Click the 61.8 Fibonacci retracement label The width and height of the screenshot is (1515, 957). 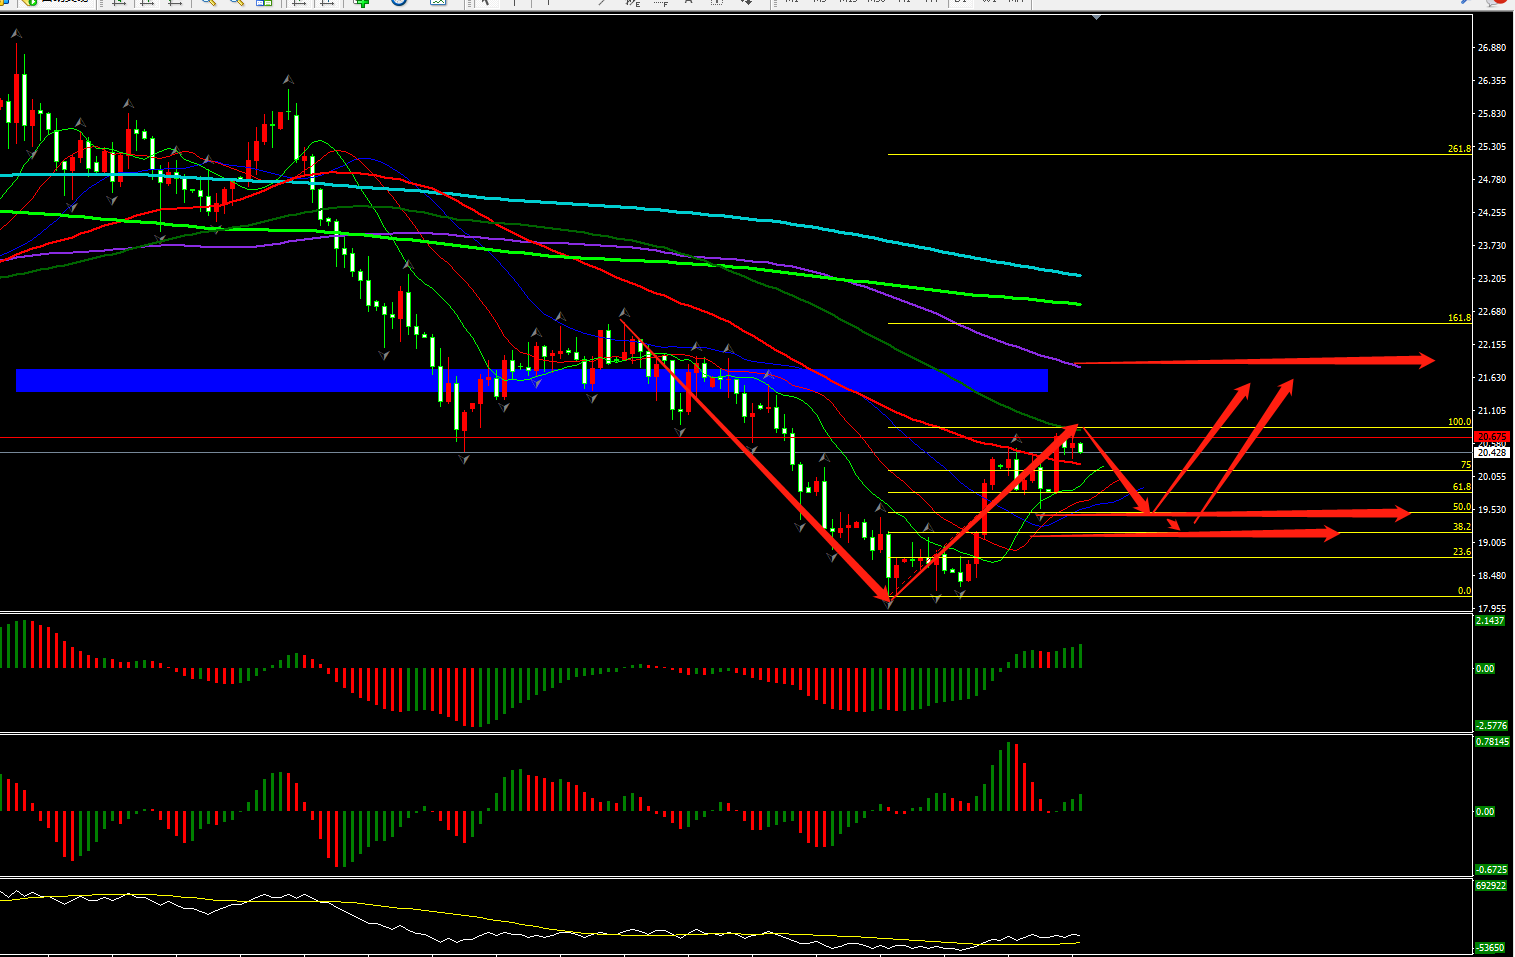(x=1461, y=487)
